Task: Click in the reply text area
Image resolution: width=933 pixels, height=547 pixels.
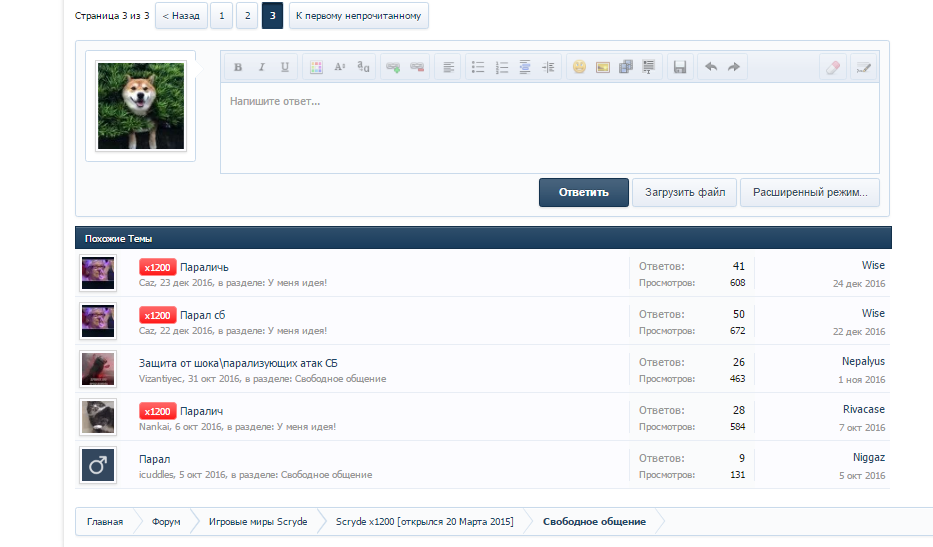Action: point(549,130)
